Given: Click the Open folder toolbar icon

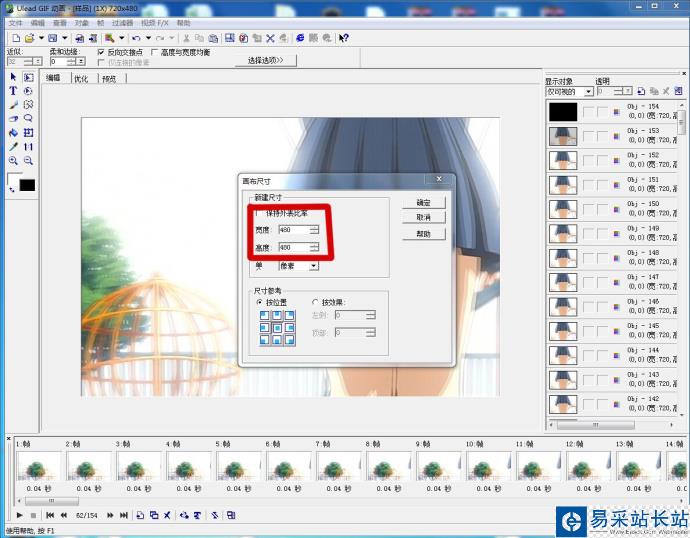Looking at the screenshot, I should tap(29, 38).
